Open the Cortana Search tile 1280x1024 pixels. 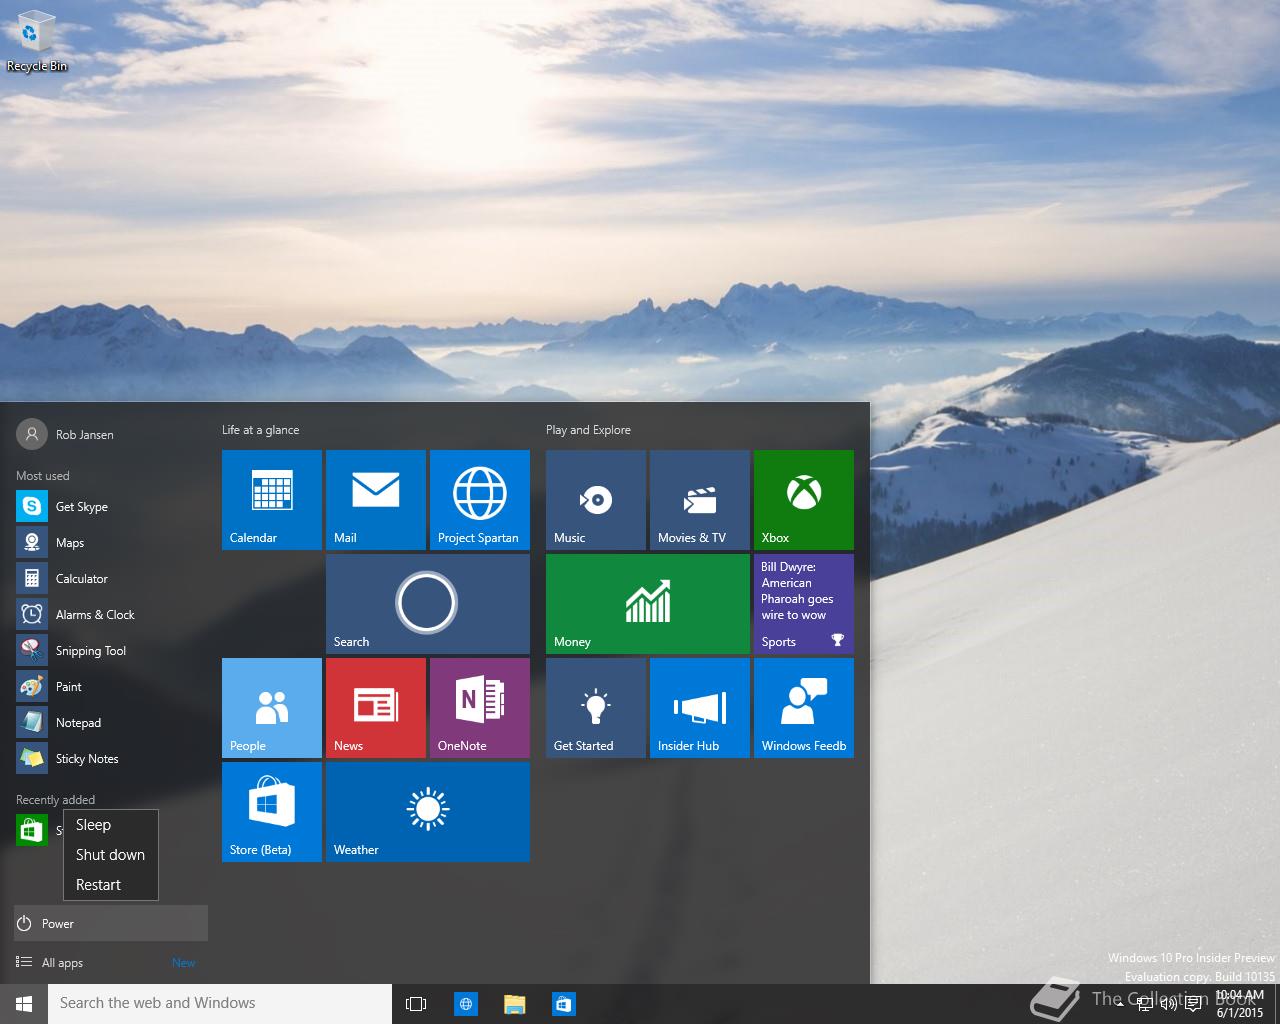[x=428, y=604]
